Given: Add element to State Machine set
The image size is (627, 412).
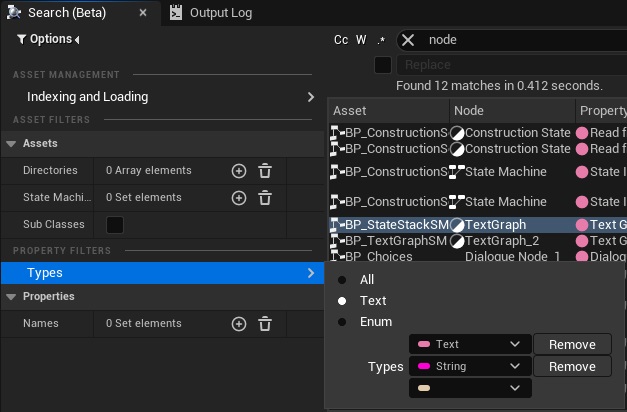Looking at the screenshot, I should point(238,198).
